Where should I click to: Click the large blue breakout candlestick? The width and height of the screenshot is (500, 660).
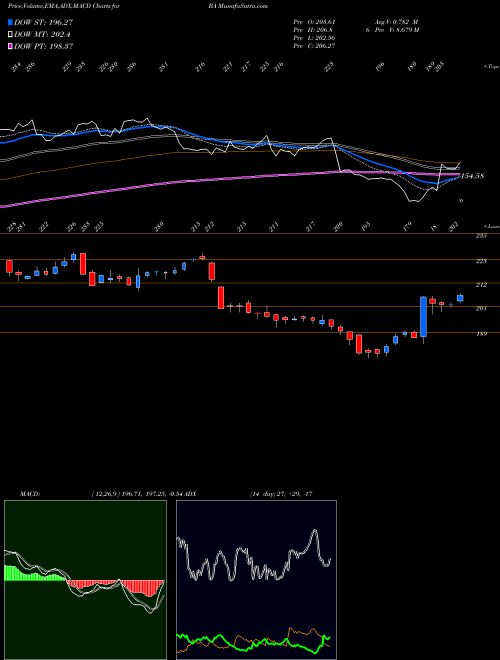(x=423, y=317)
